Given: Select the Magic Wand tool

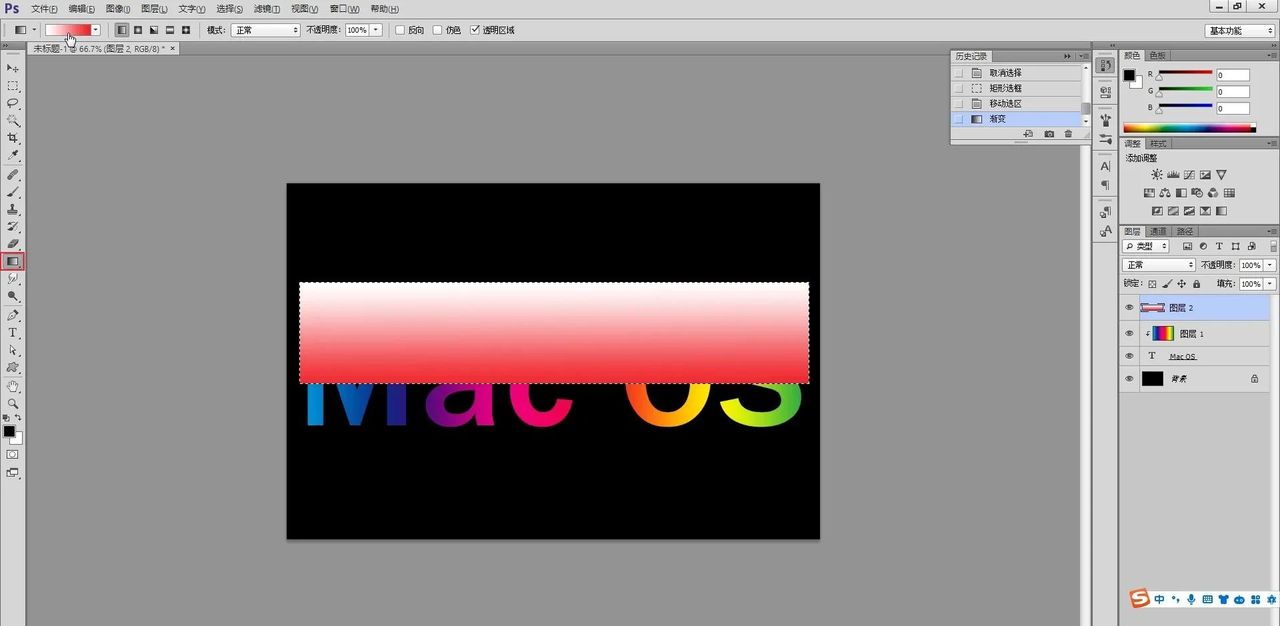Looking at the screenshot, I should tap(13, 120).
